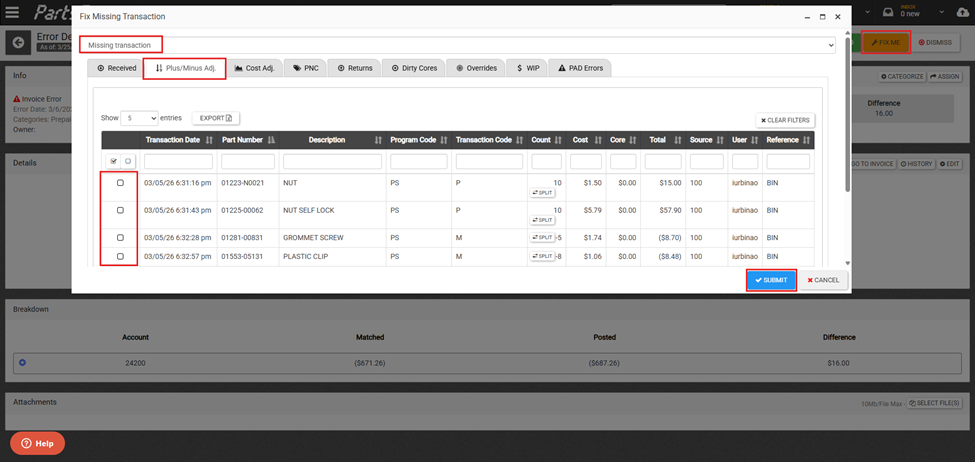Dismiss the error with Dismiss button
Image resolution: width=975 pixels, height=462 pixels.
tap(935, 42)
